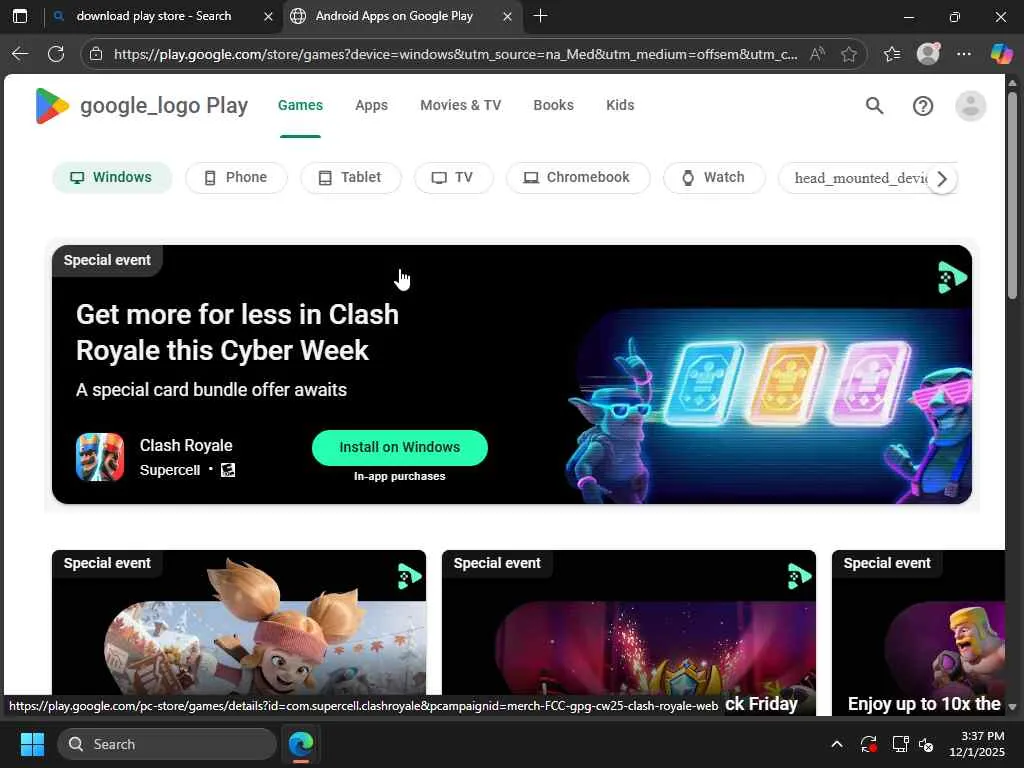This screenshot has height=768, width=1024.
Task: Click the Supercell developer name
Action: 170,470
